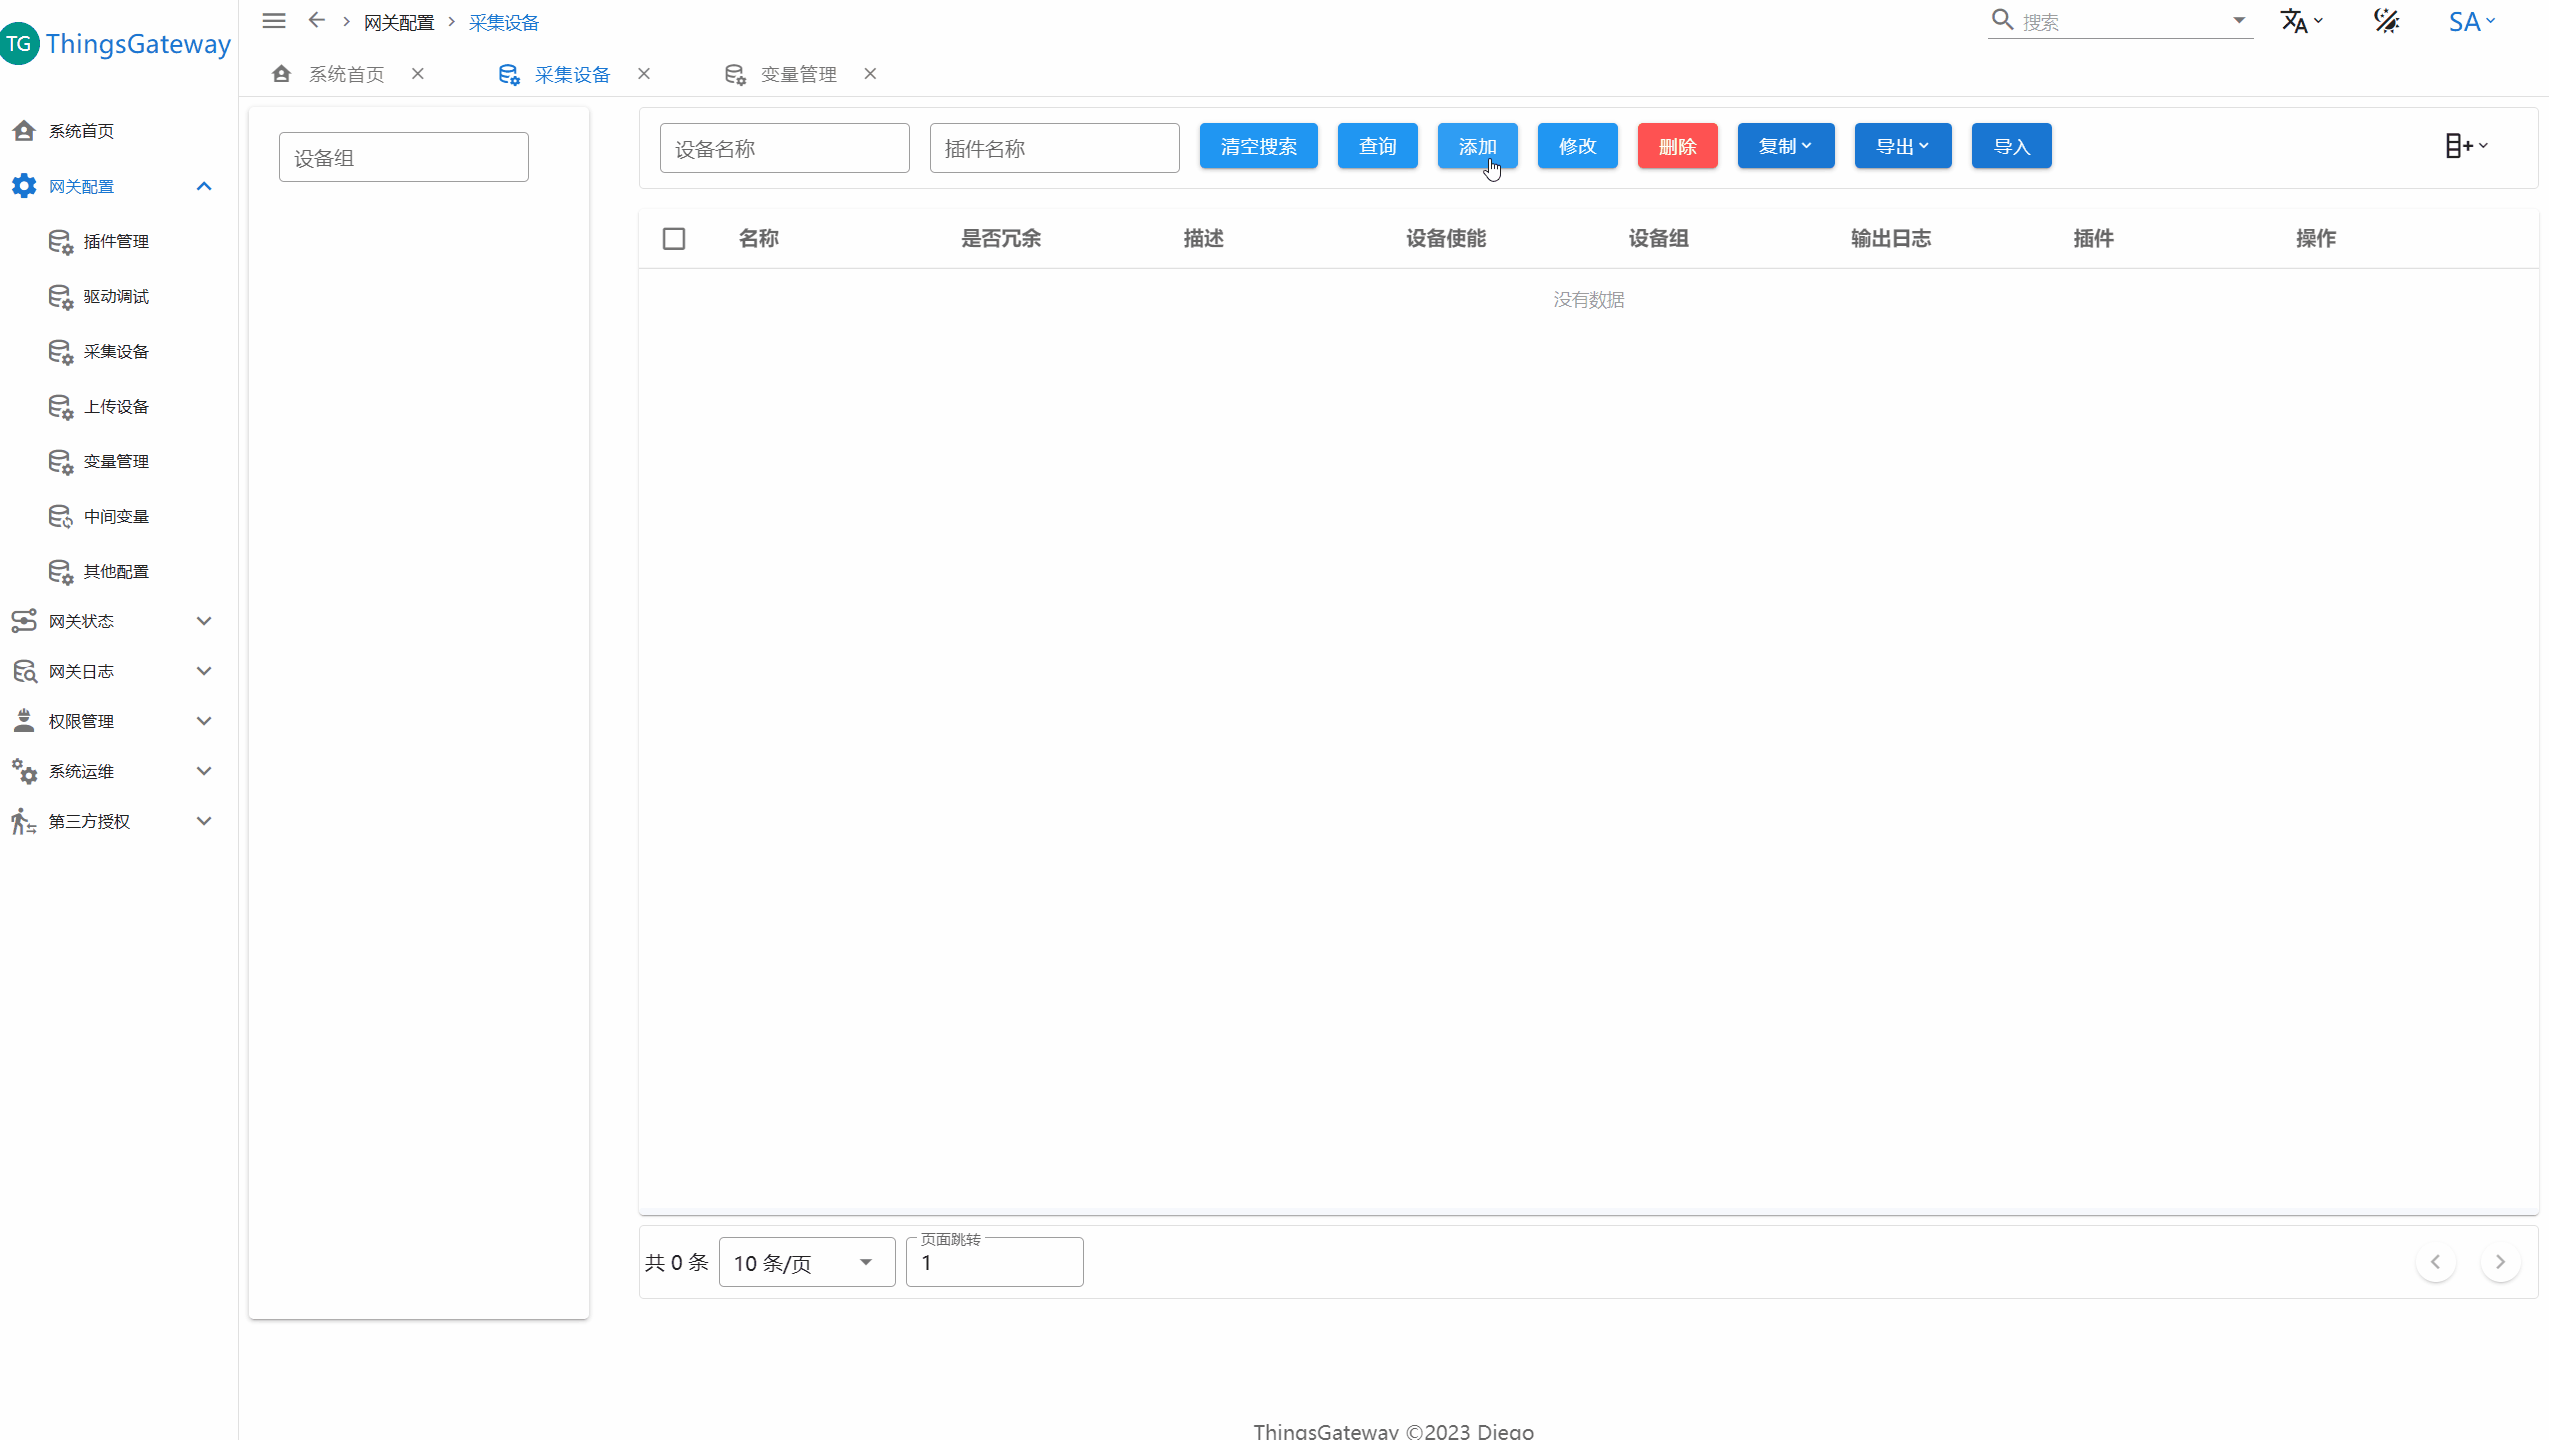Open the column settings icon

[2464, 146]
